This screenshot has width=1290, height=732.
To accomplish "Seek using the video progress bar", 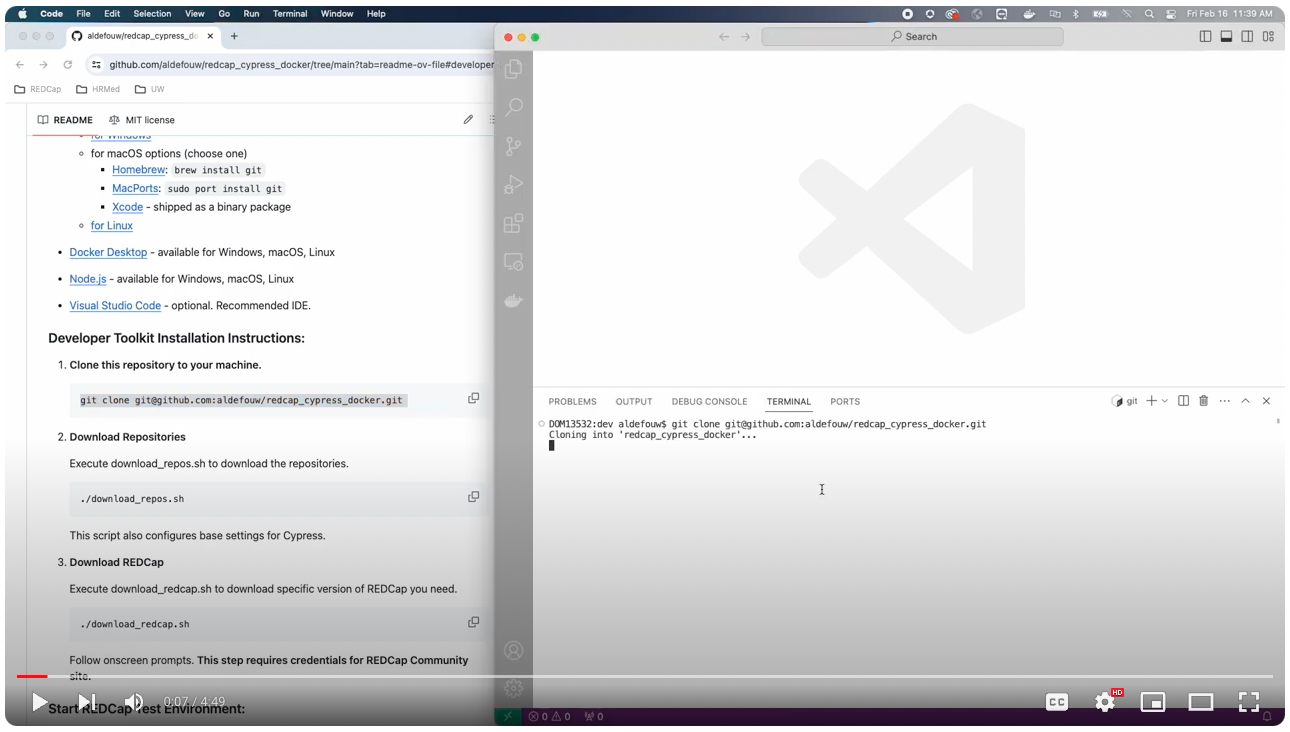I will point(644,677).
